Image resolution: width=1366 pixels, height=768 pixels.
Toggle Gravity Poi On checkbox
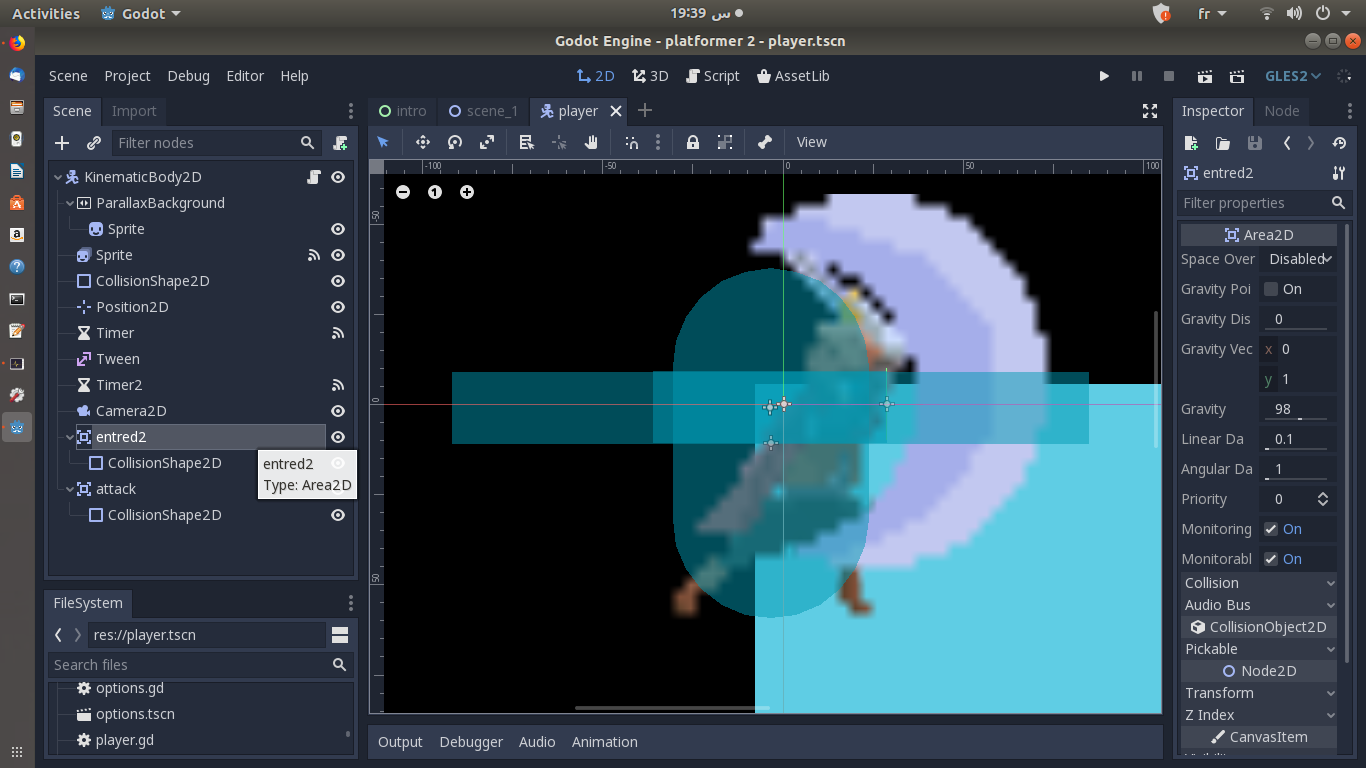tap(1271, 289)
